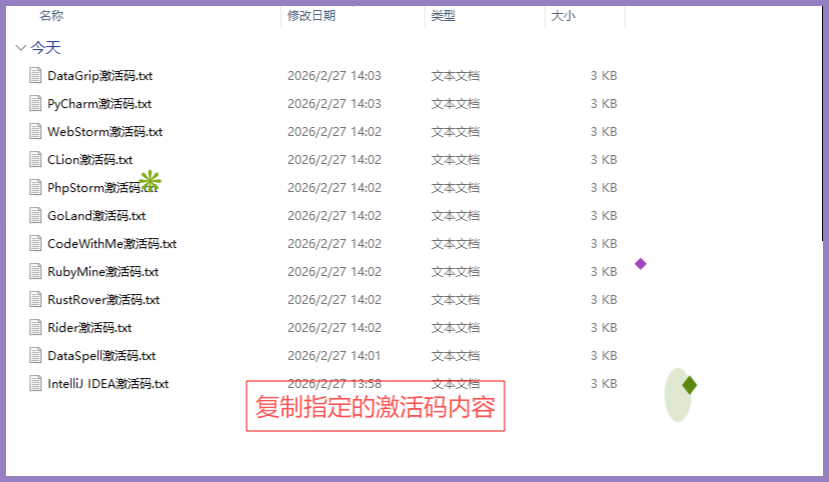Select file name GoLand激活码.txt
829x482 pixels.
[x=97, y=216]
